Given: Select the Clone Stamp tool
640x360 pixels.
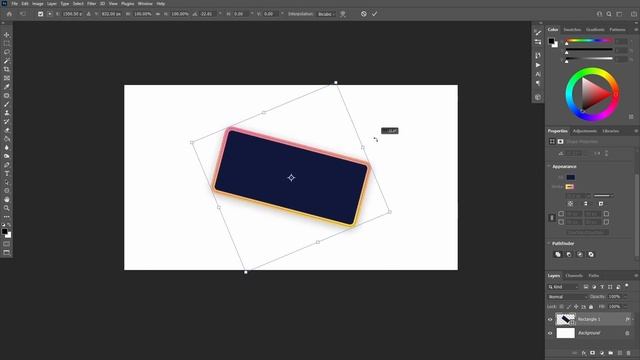Looking at the screenshot, I should 7,113.
